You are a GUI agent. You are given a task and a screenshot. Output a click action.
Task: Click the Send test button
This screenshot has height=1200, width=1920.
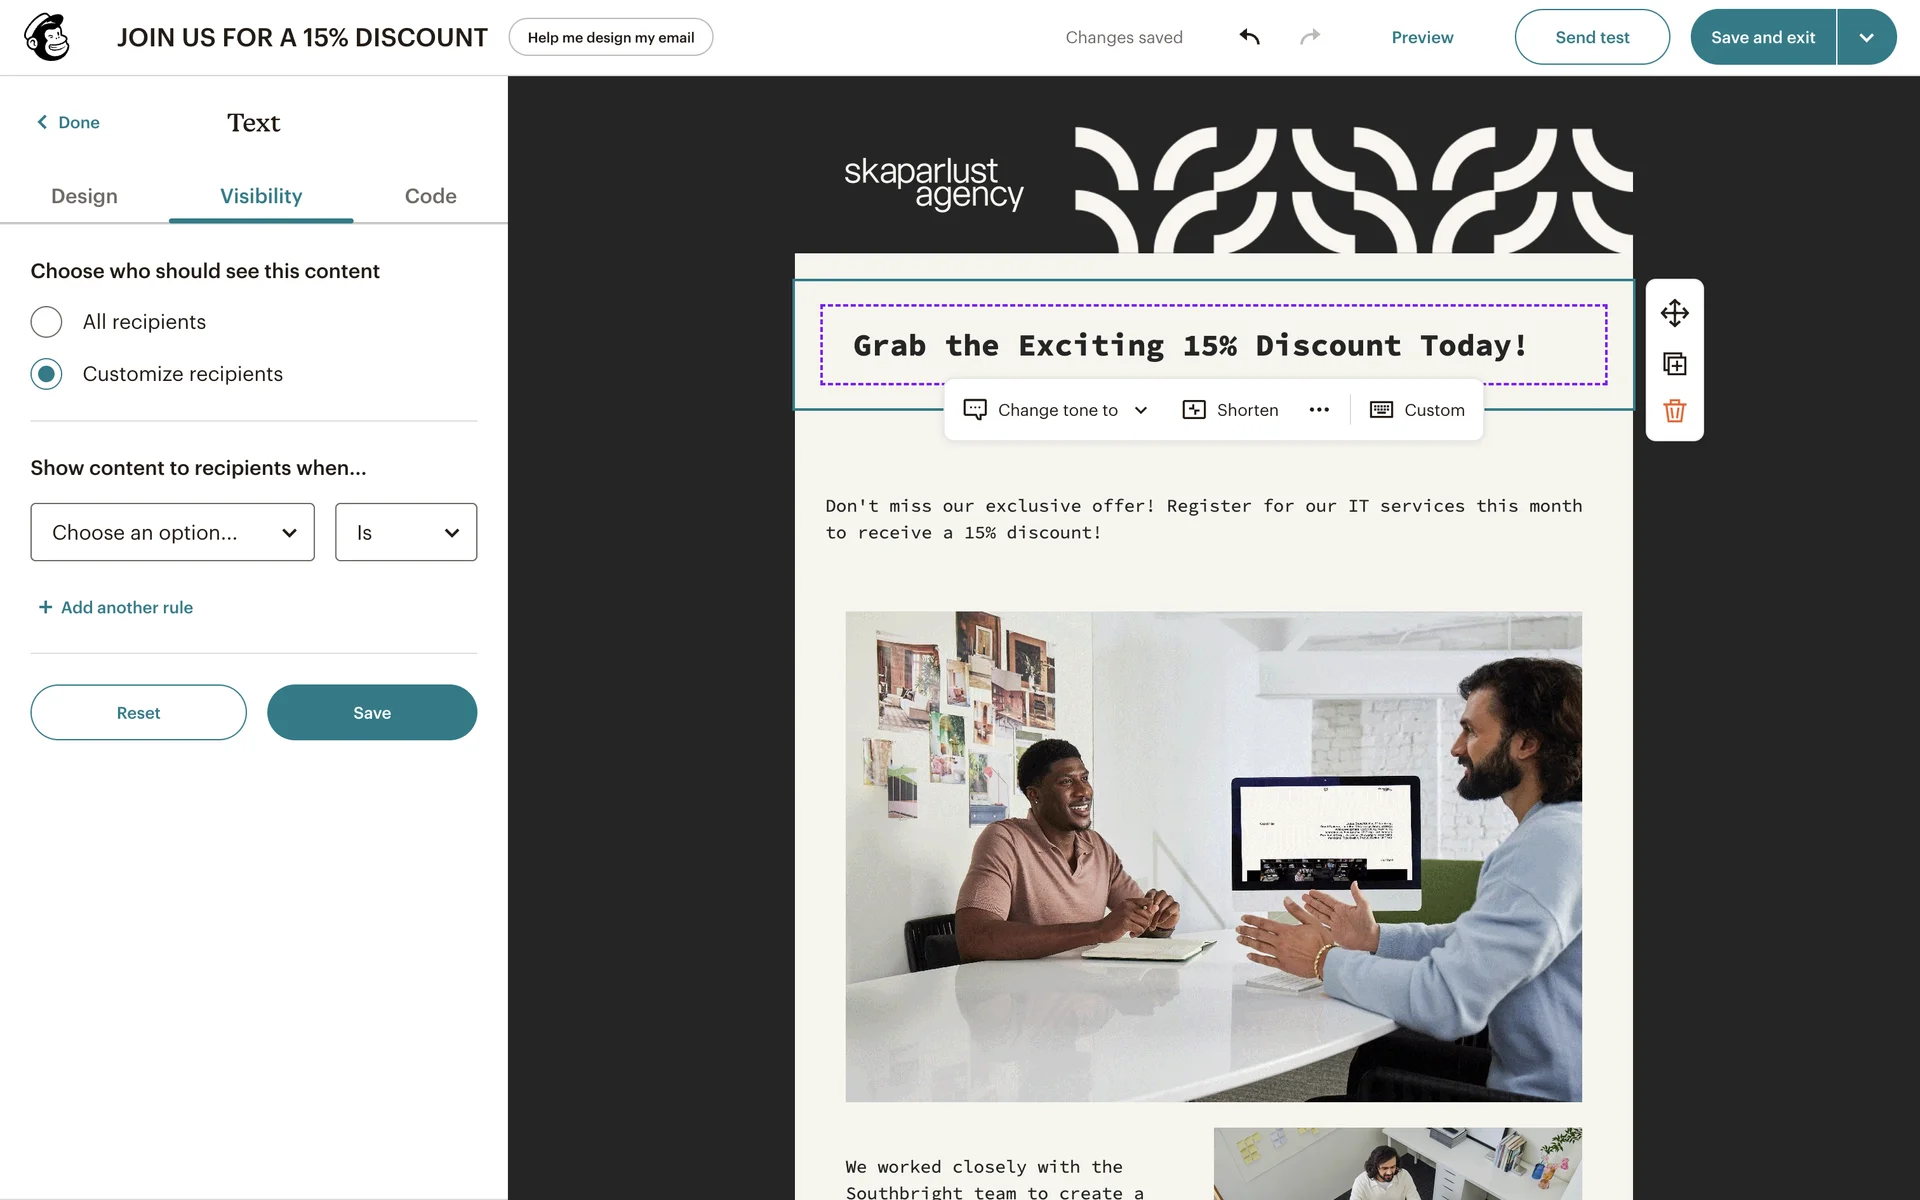(1592, 37)
